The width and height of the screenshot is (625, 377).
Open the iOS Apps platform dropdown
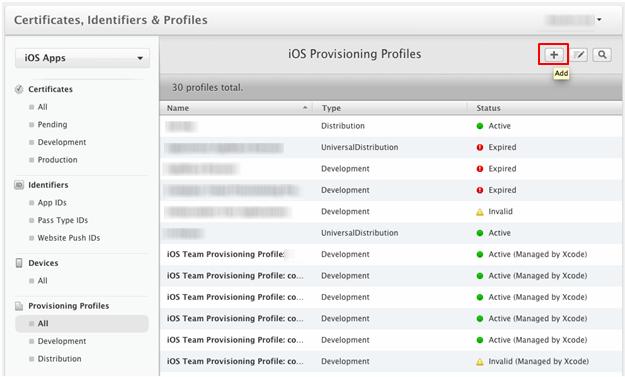83,58
